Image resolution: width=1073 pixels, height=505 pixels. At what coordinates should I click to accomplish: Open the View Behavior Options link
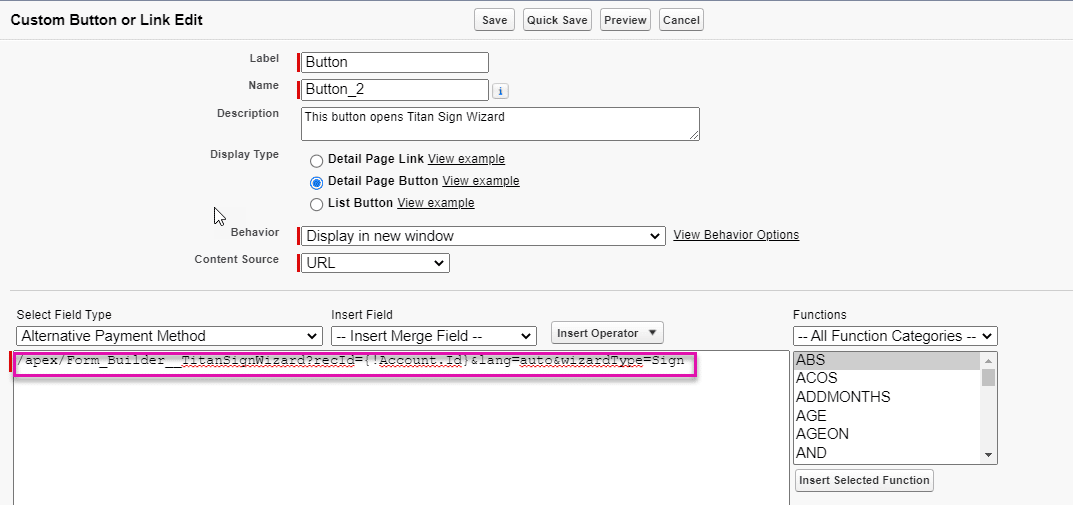pyautogui.click(x=736, y=235)
